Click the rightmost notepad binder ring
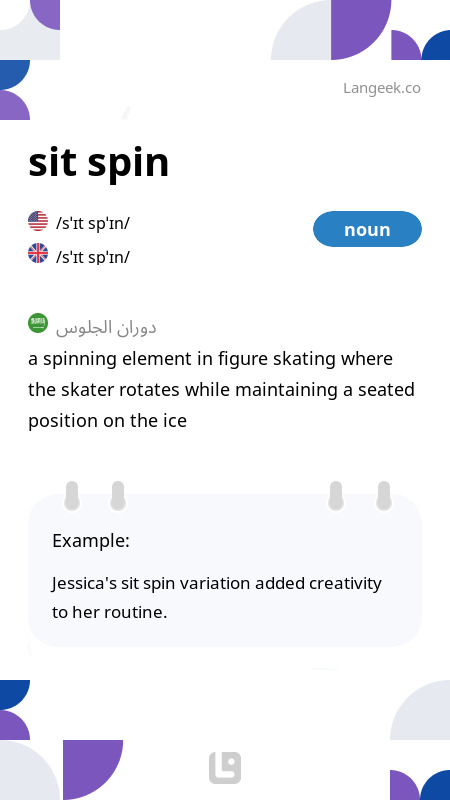 tap(384, 495)
